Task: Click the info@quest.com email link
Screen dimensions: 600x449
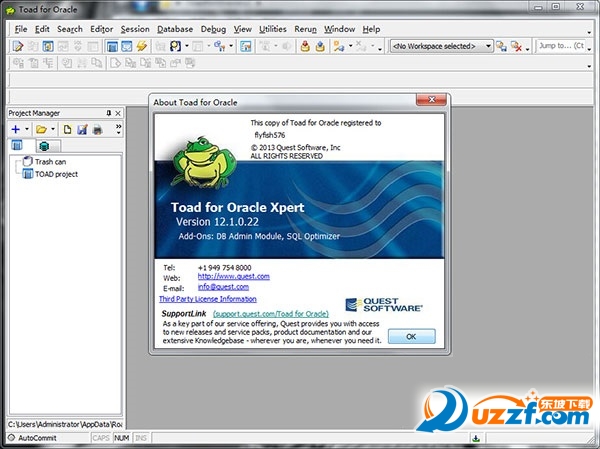Action: pos(223,287)
